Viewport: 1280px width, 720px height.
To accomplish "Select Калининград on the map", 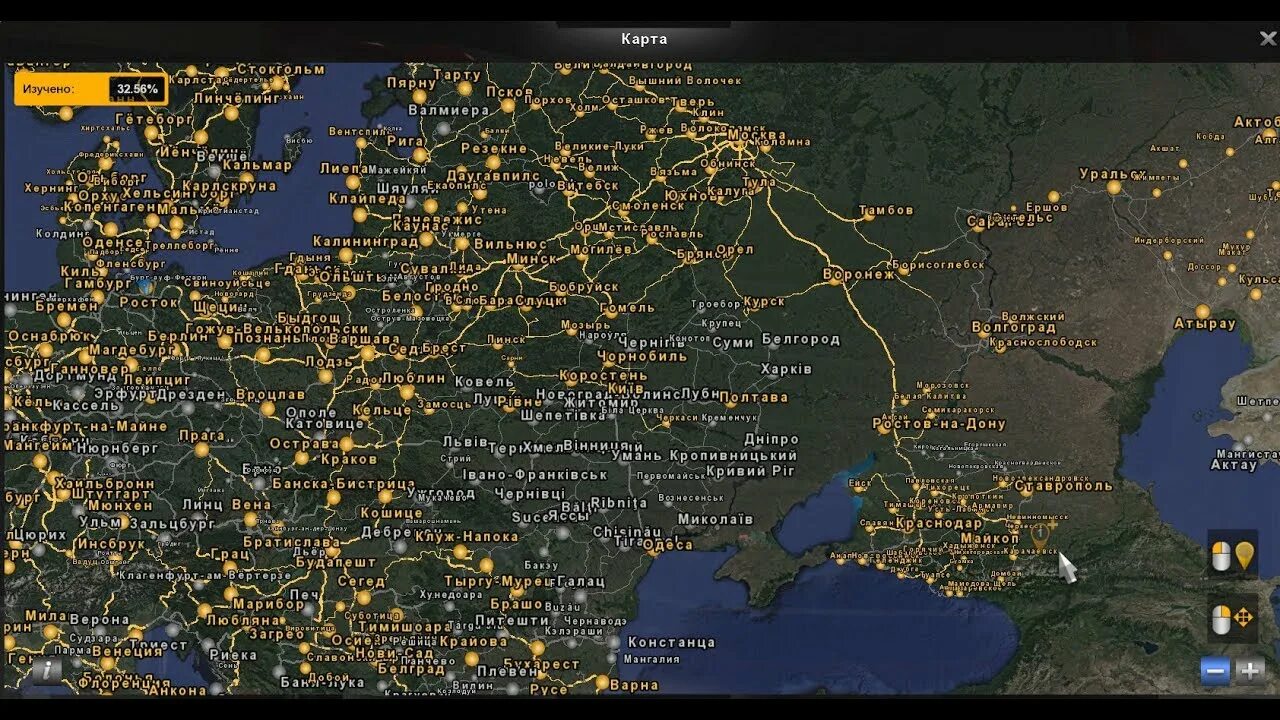I will click(365, 242).
